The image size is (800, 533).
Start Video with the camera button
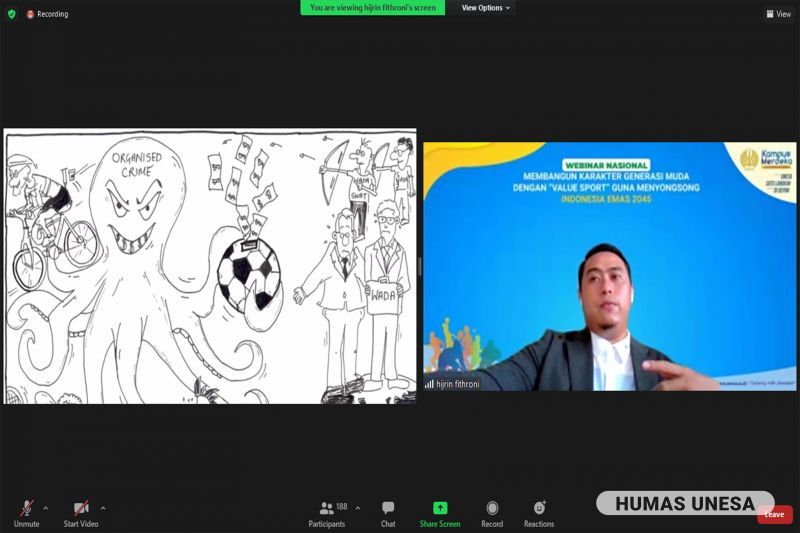click(x=81, y=513)
